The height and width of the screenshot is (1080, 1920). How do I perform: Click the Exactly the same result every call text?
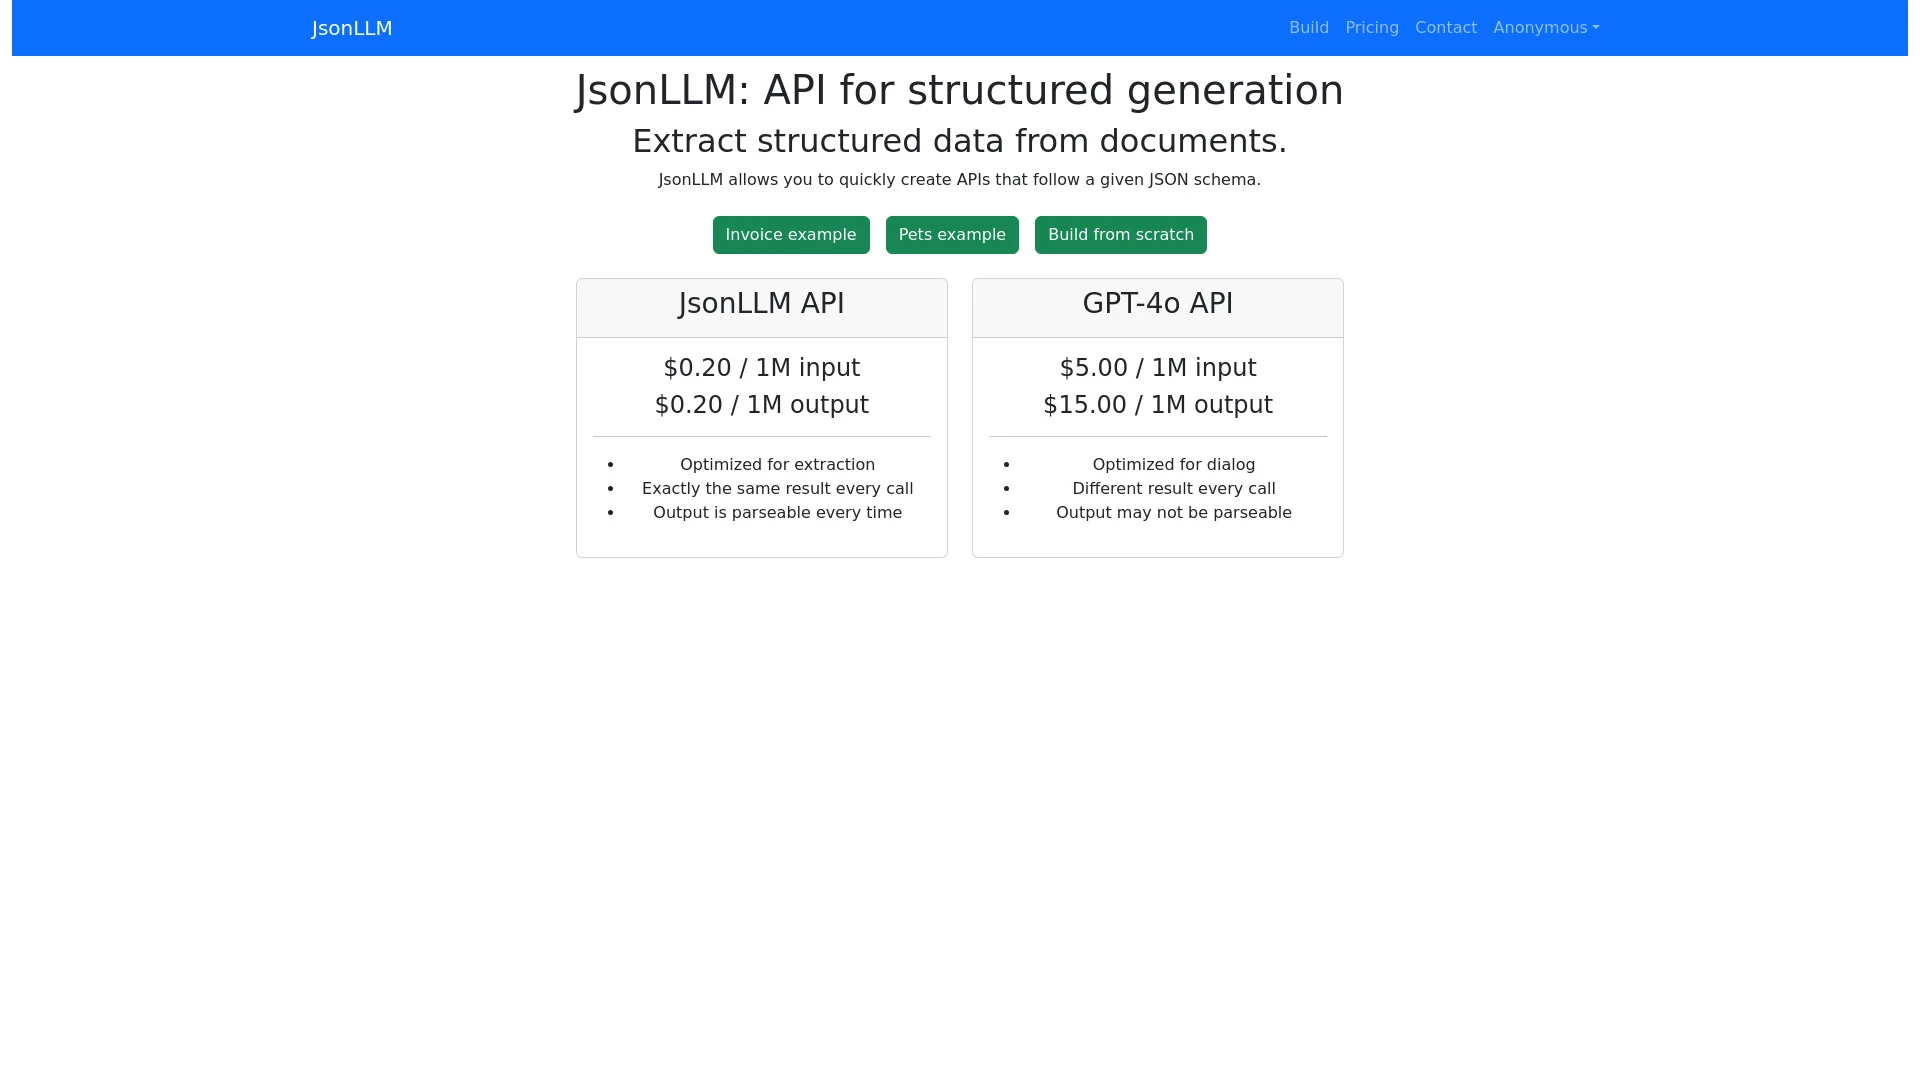tap(777, 488)
